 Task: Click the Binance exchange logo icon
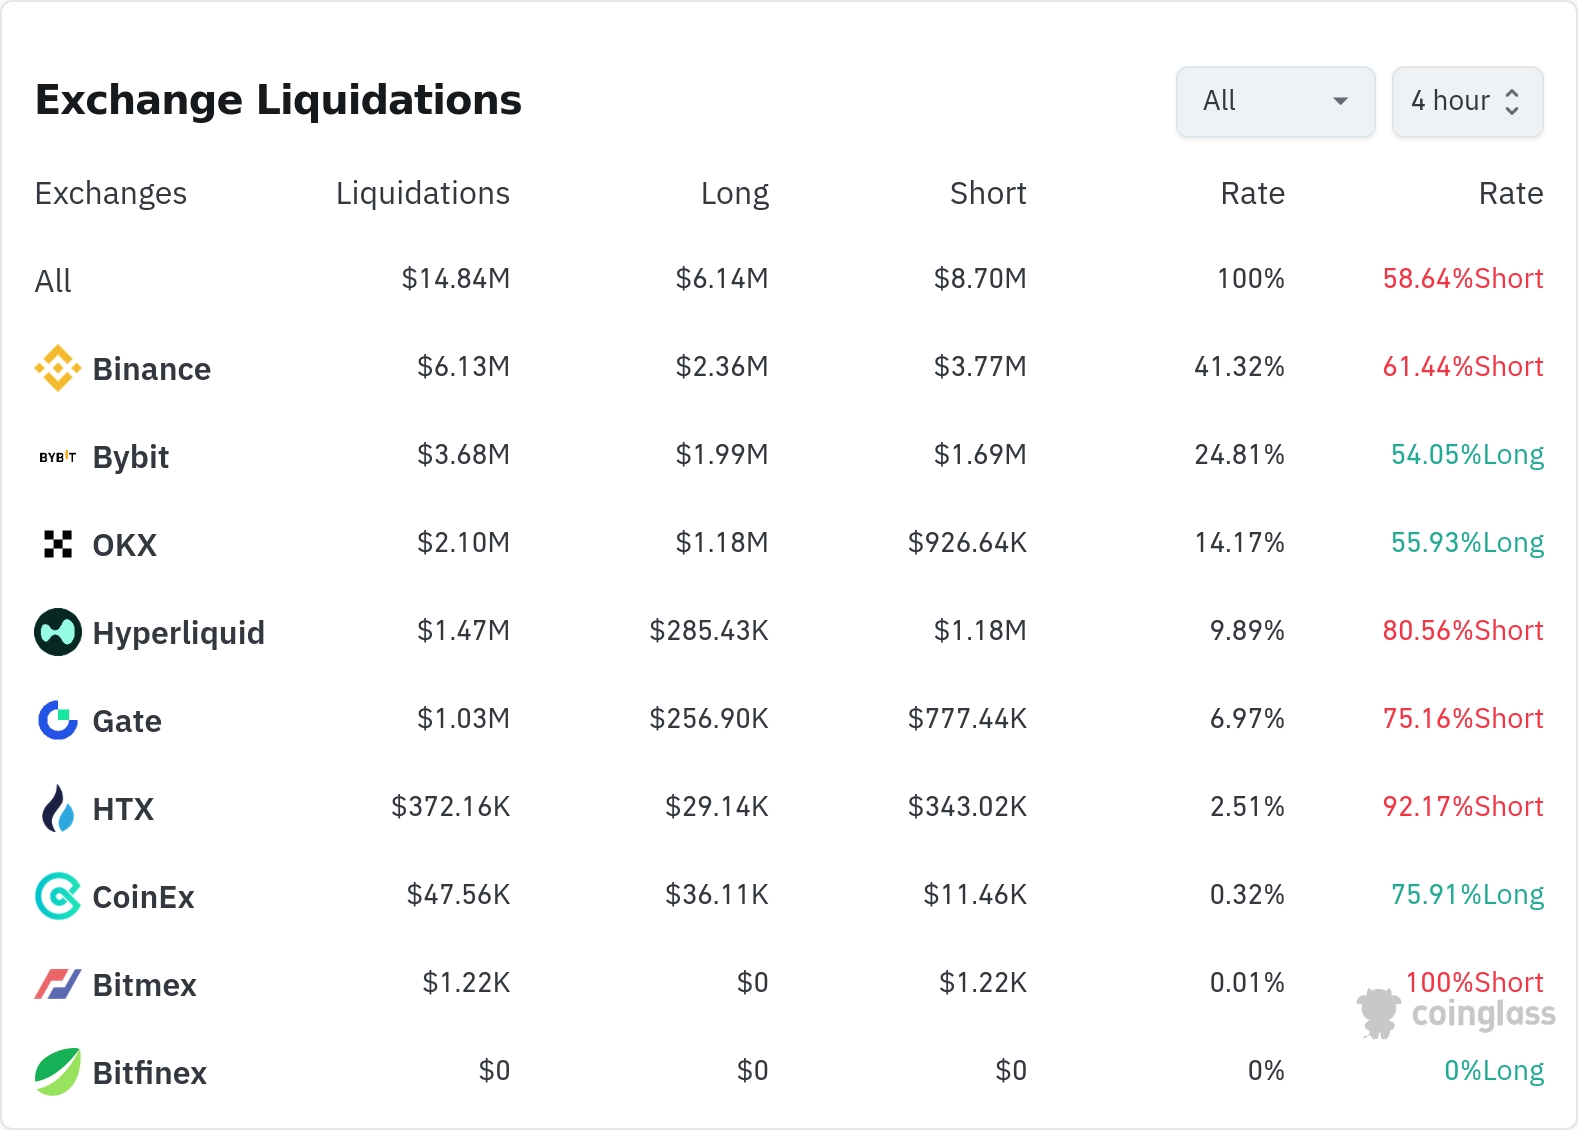[58, 368]
